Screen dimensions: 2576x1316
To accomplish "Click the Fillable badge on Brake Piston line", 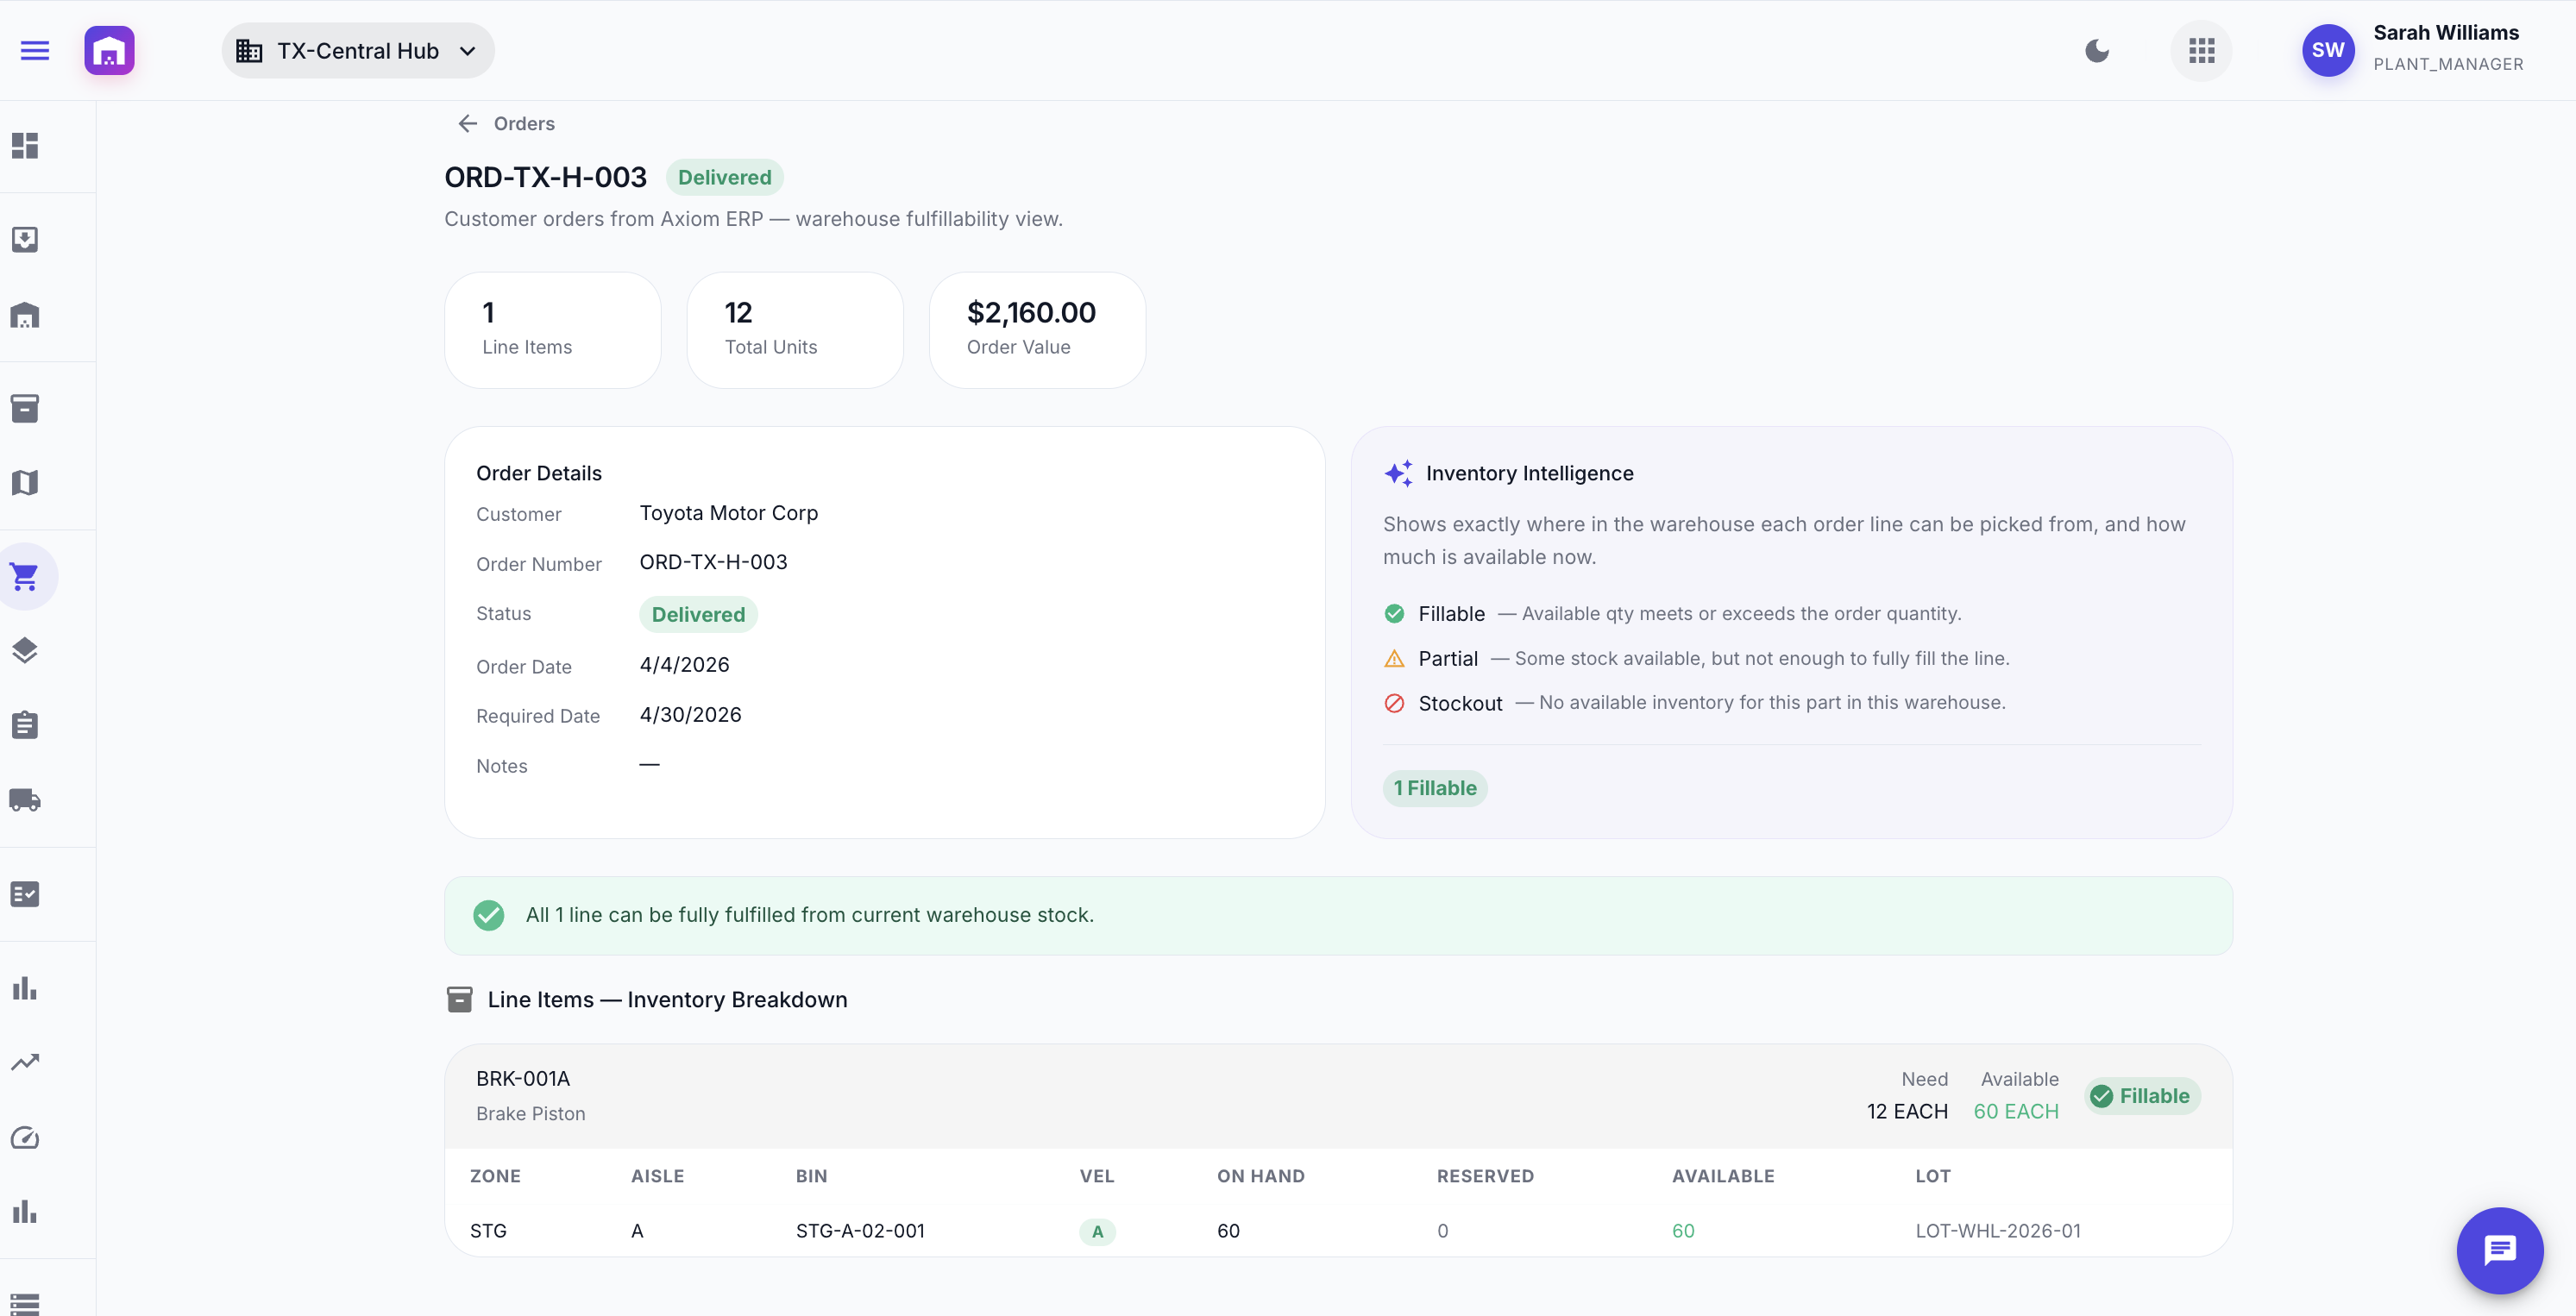I will coord(2142,1096).
